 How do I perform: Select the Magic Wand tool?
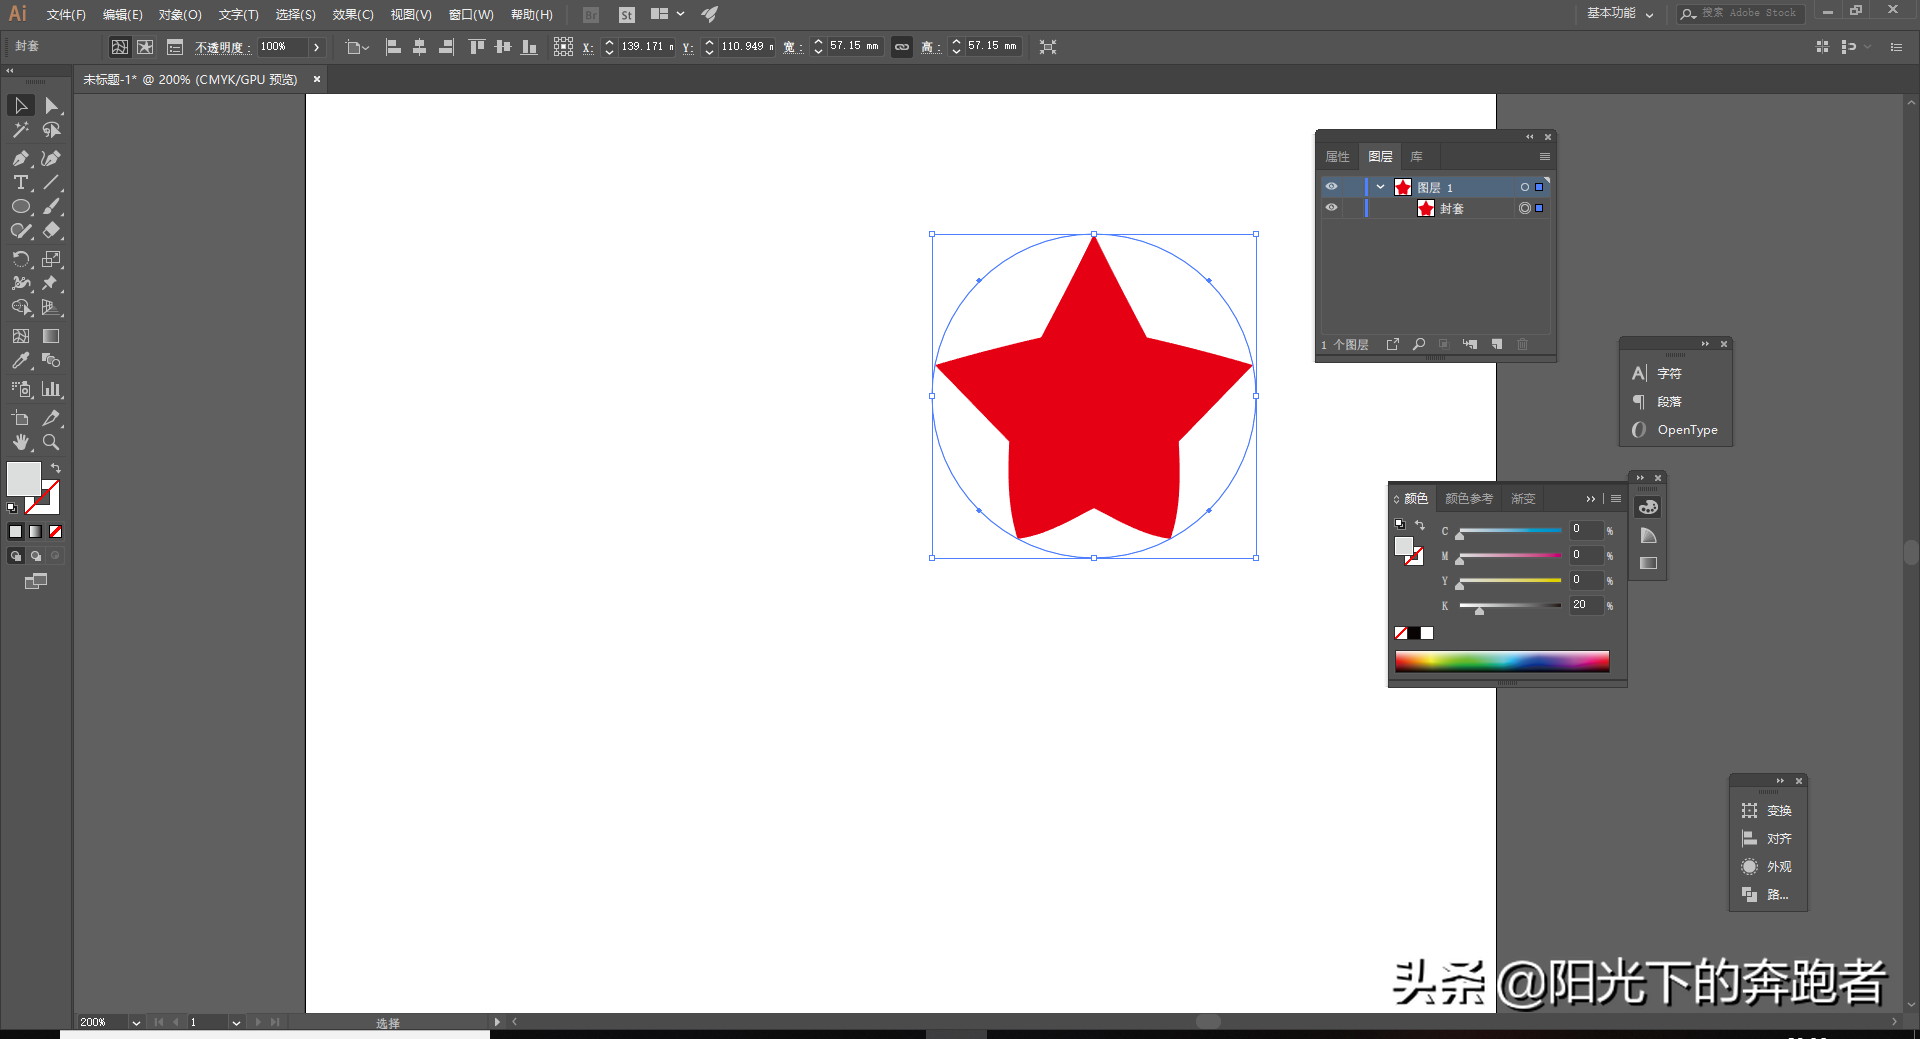tap(20, 130)
